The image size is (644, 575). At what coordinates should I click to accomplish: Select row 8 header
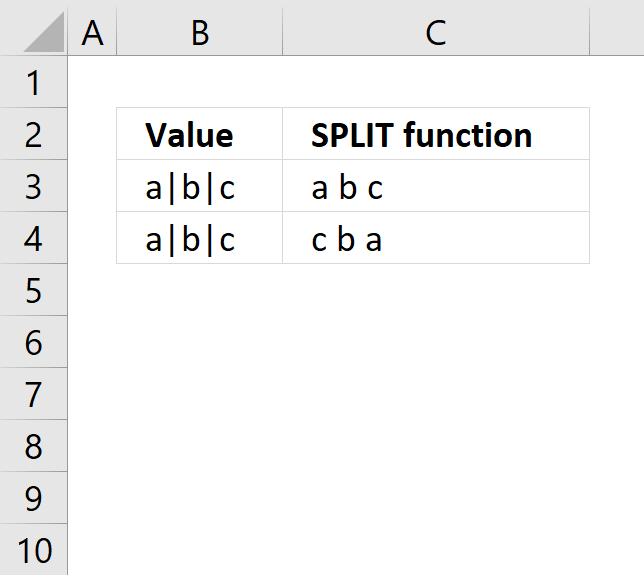click(x=34, y=446)
